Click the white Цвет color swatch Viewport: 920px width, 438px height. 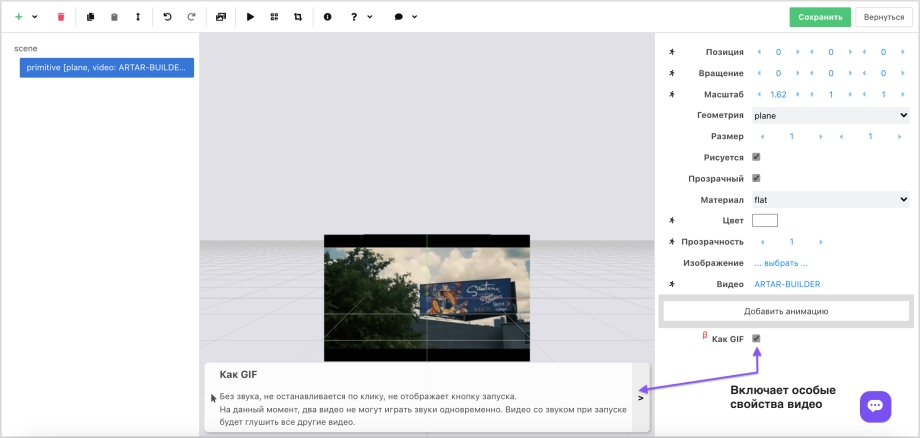point(765,220)
